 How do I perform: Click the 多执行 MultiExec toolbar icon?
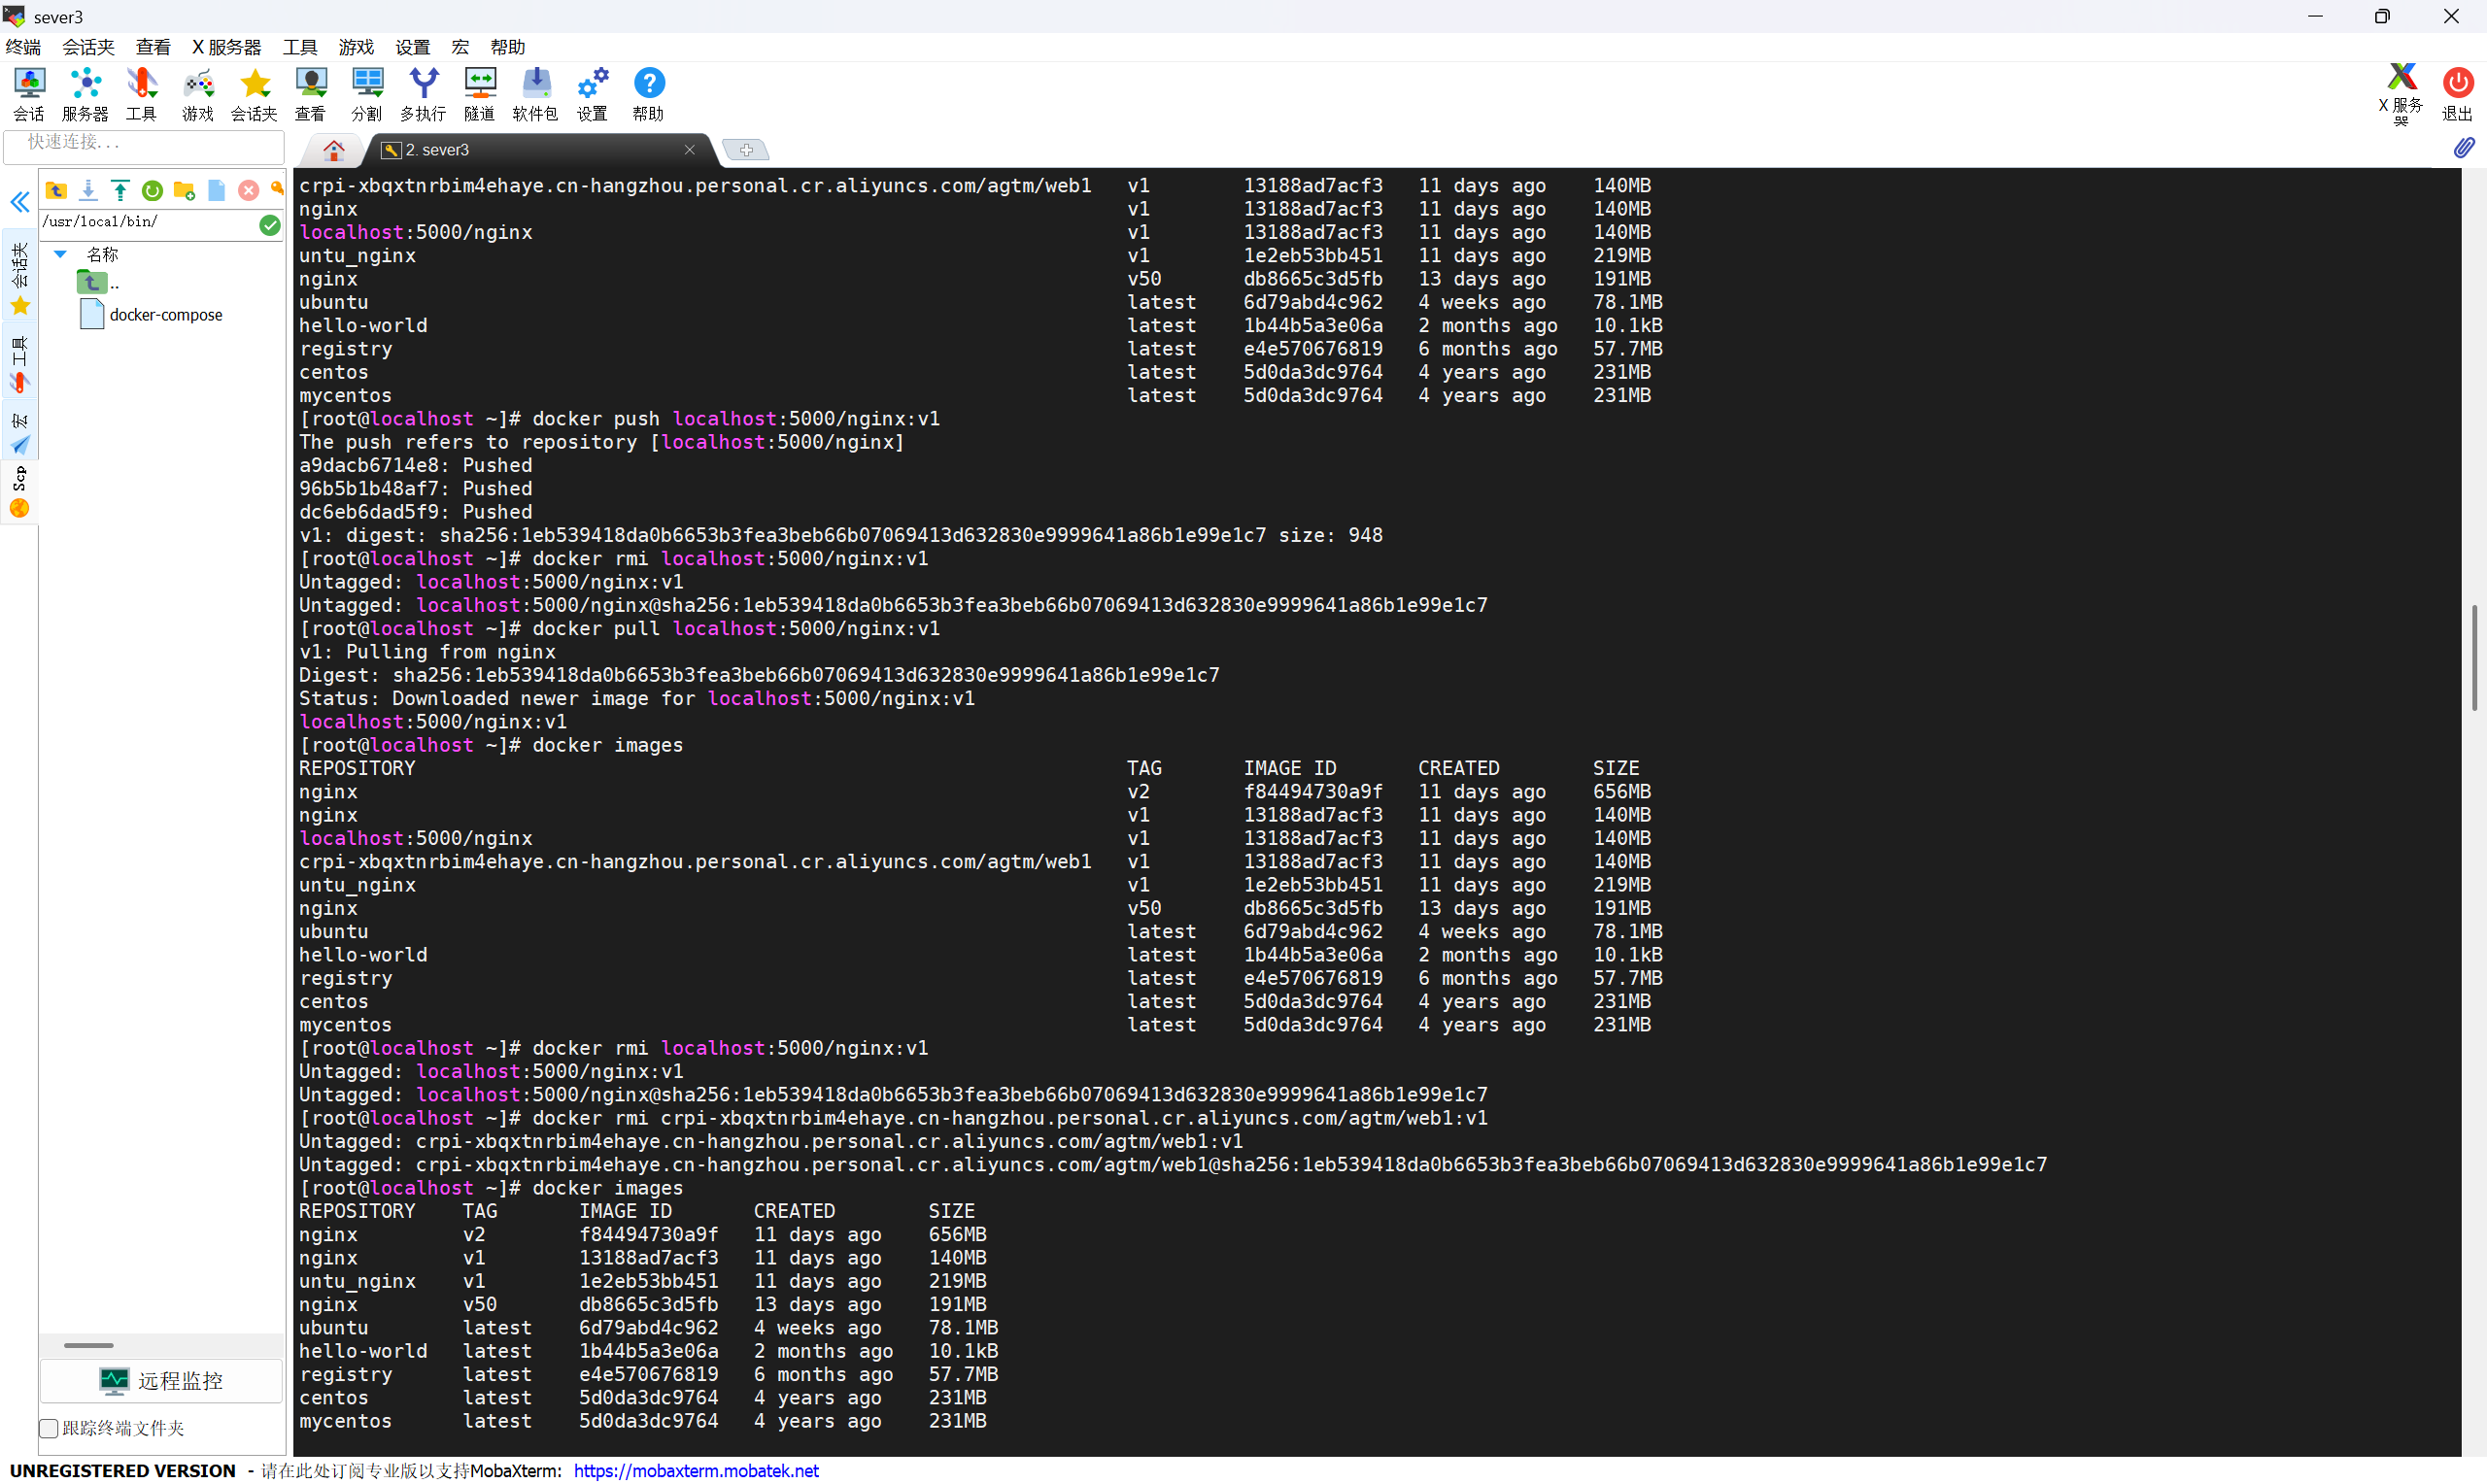[423, 94]
